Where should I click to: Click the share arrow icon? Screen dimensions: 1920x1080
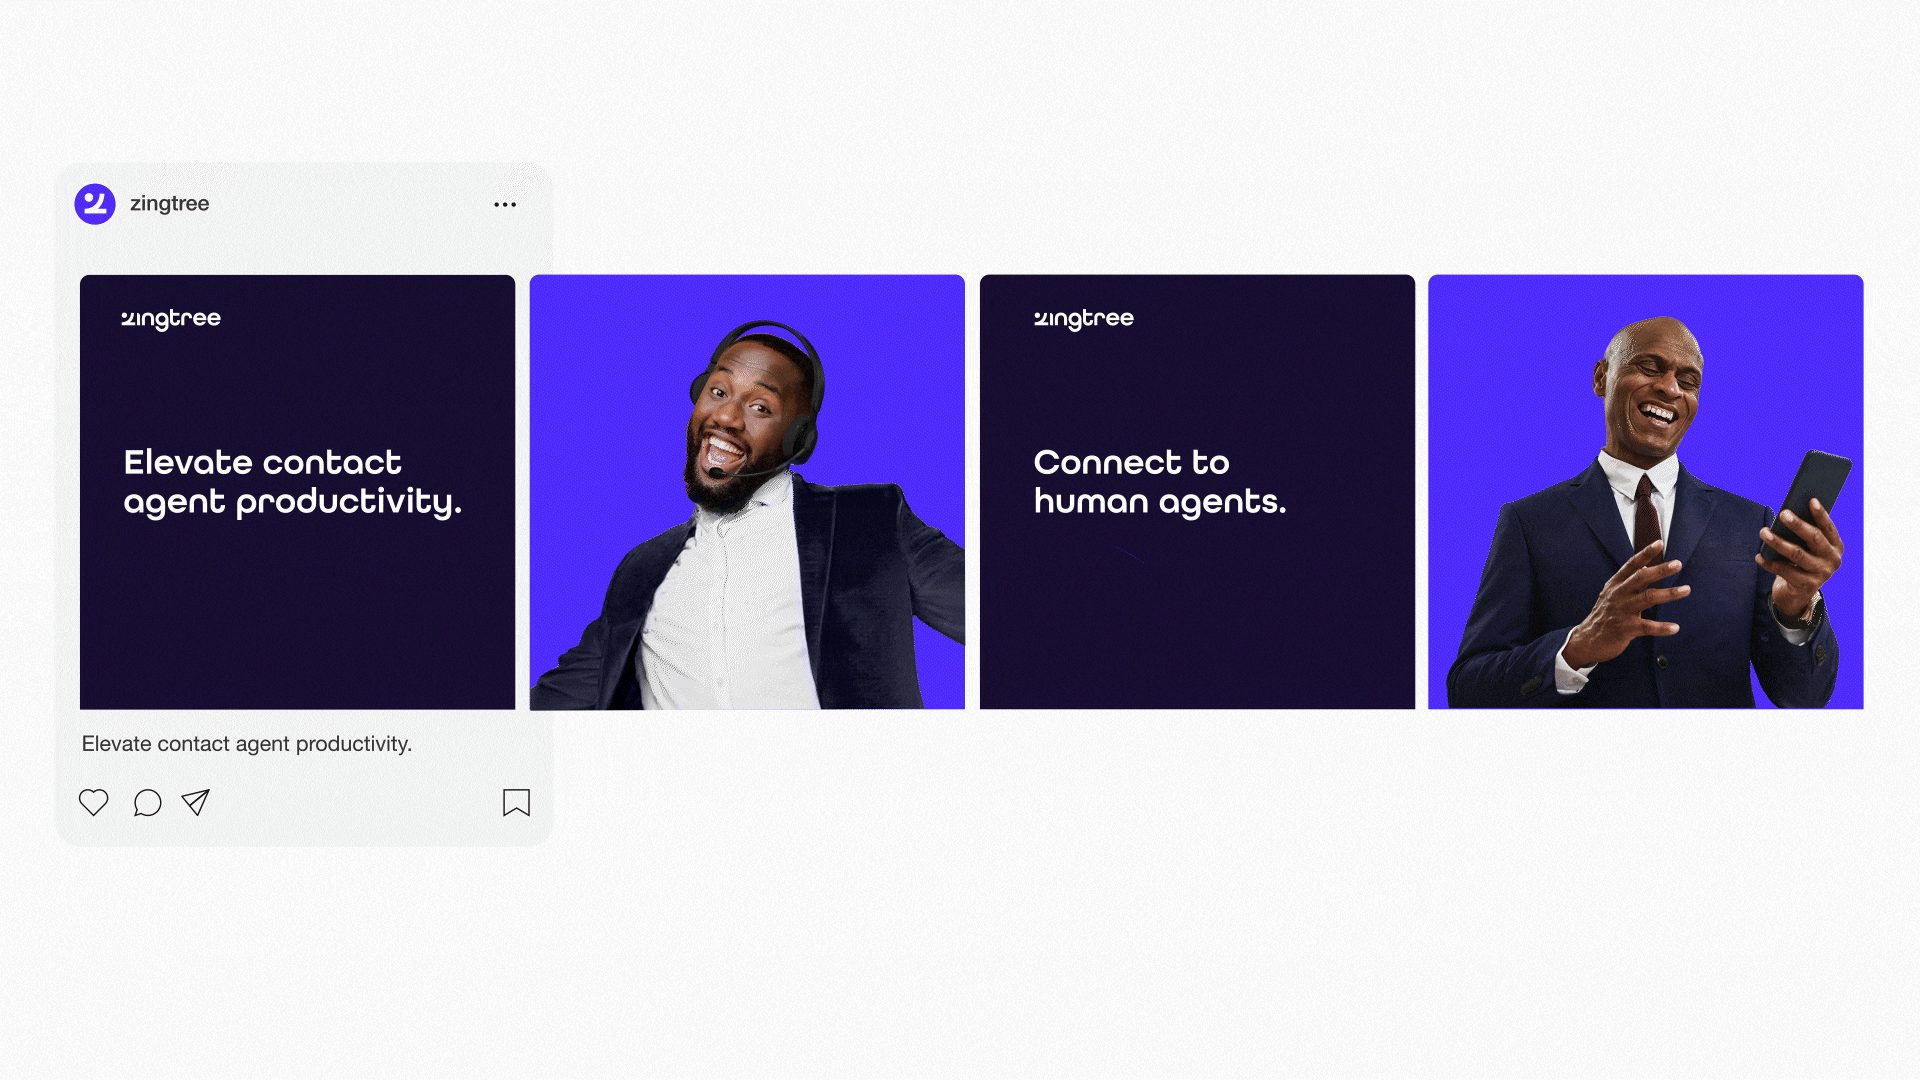point(195,801)
